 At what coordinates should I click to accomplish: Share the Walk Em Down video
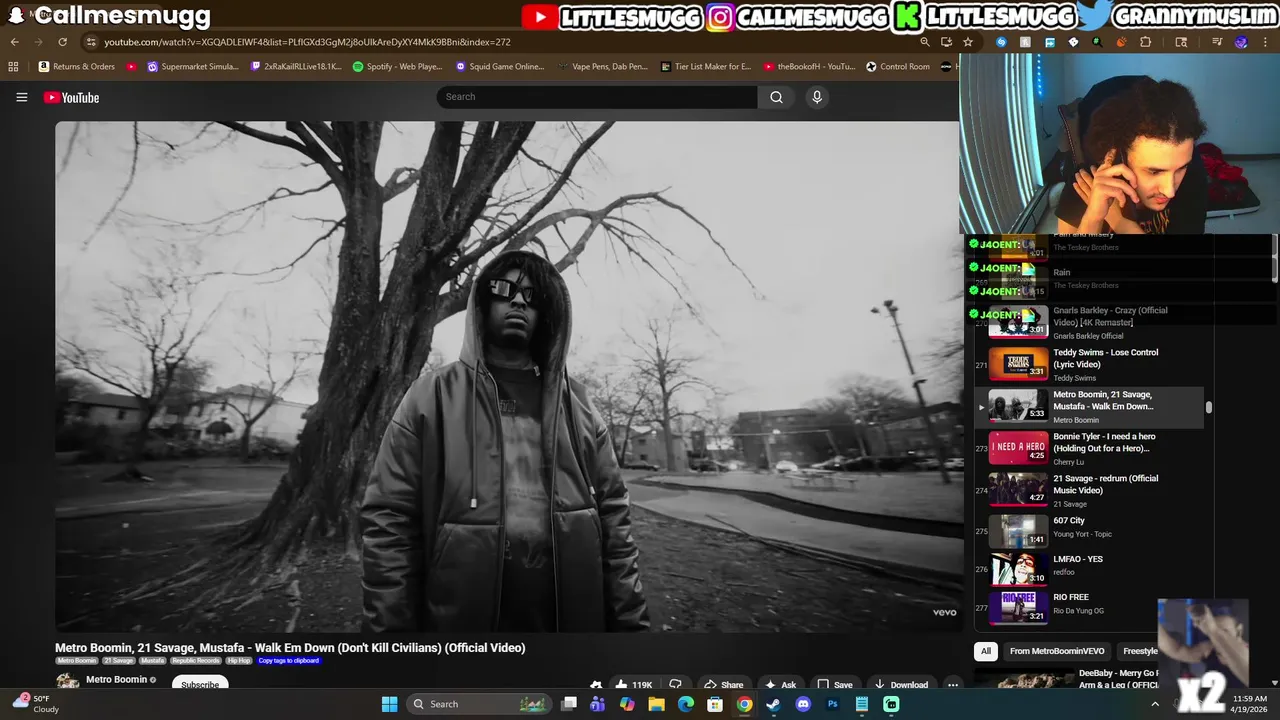723,685
